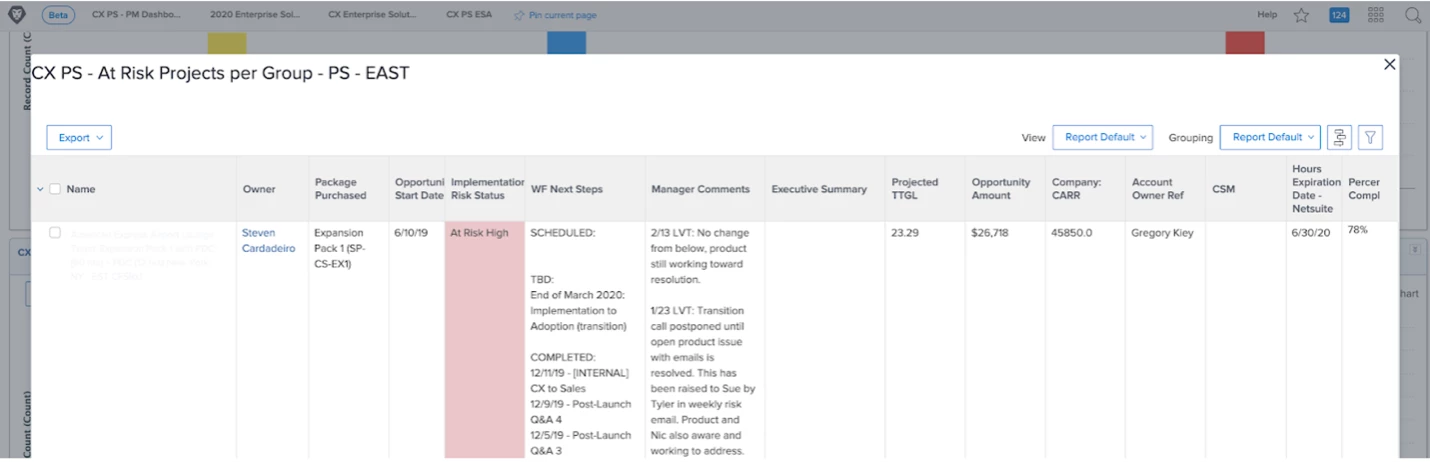Sort by the Owner column header
1430x464 pixels.
(x=259, y=189)
